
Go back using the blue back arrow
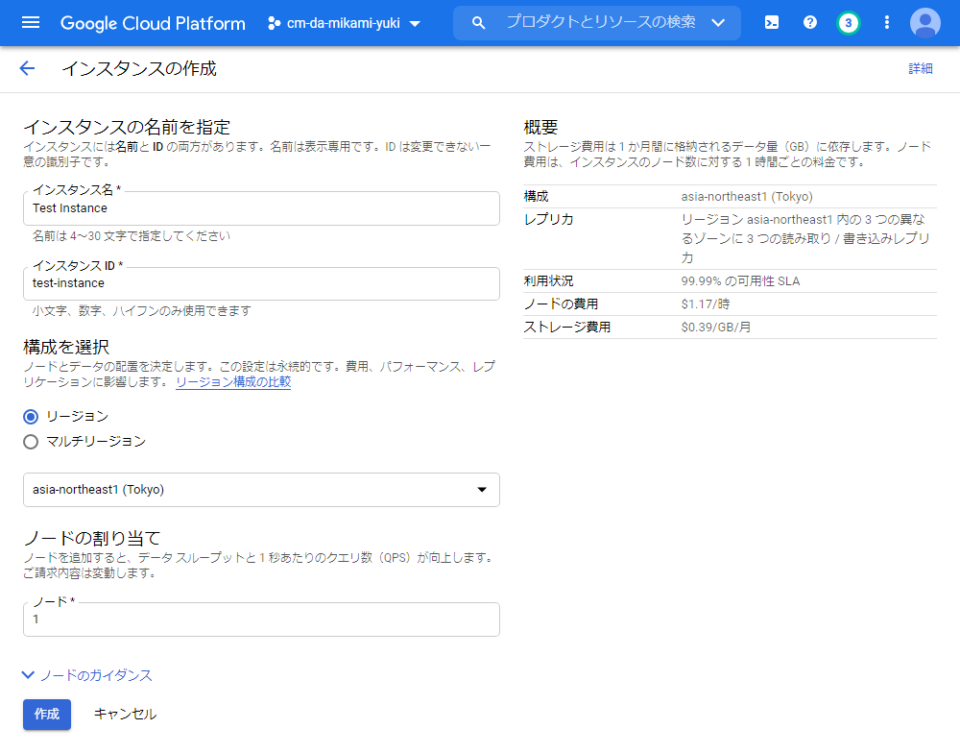click(26, 68)
